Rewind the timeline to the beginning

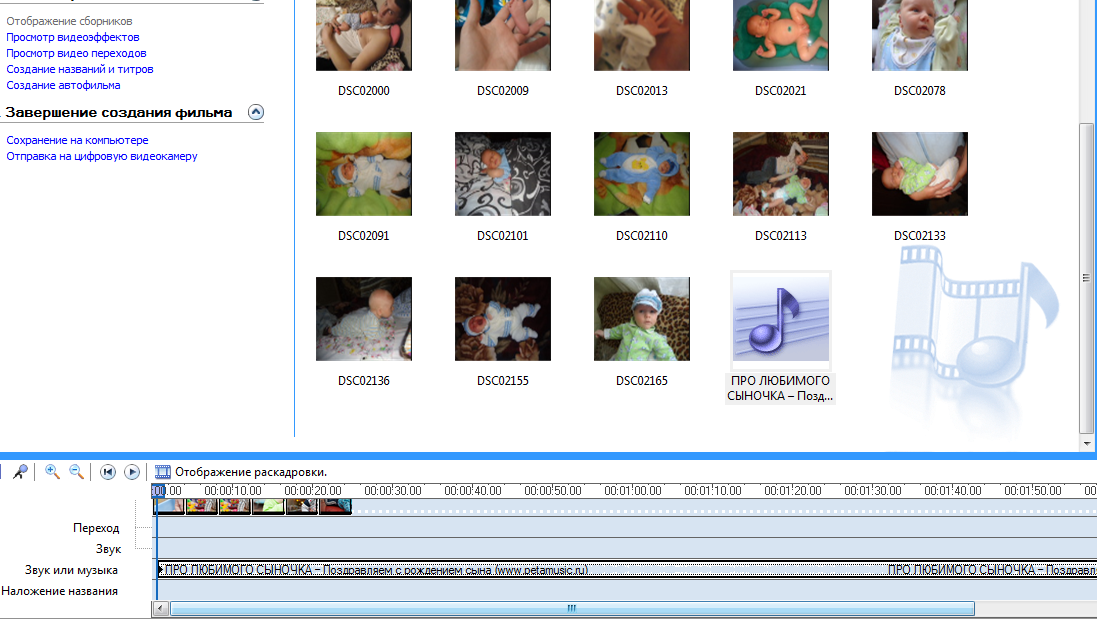point(108,472)
